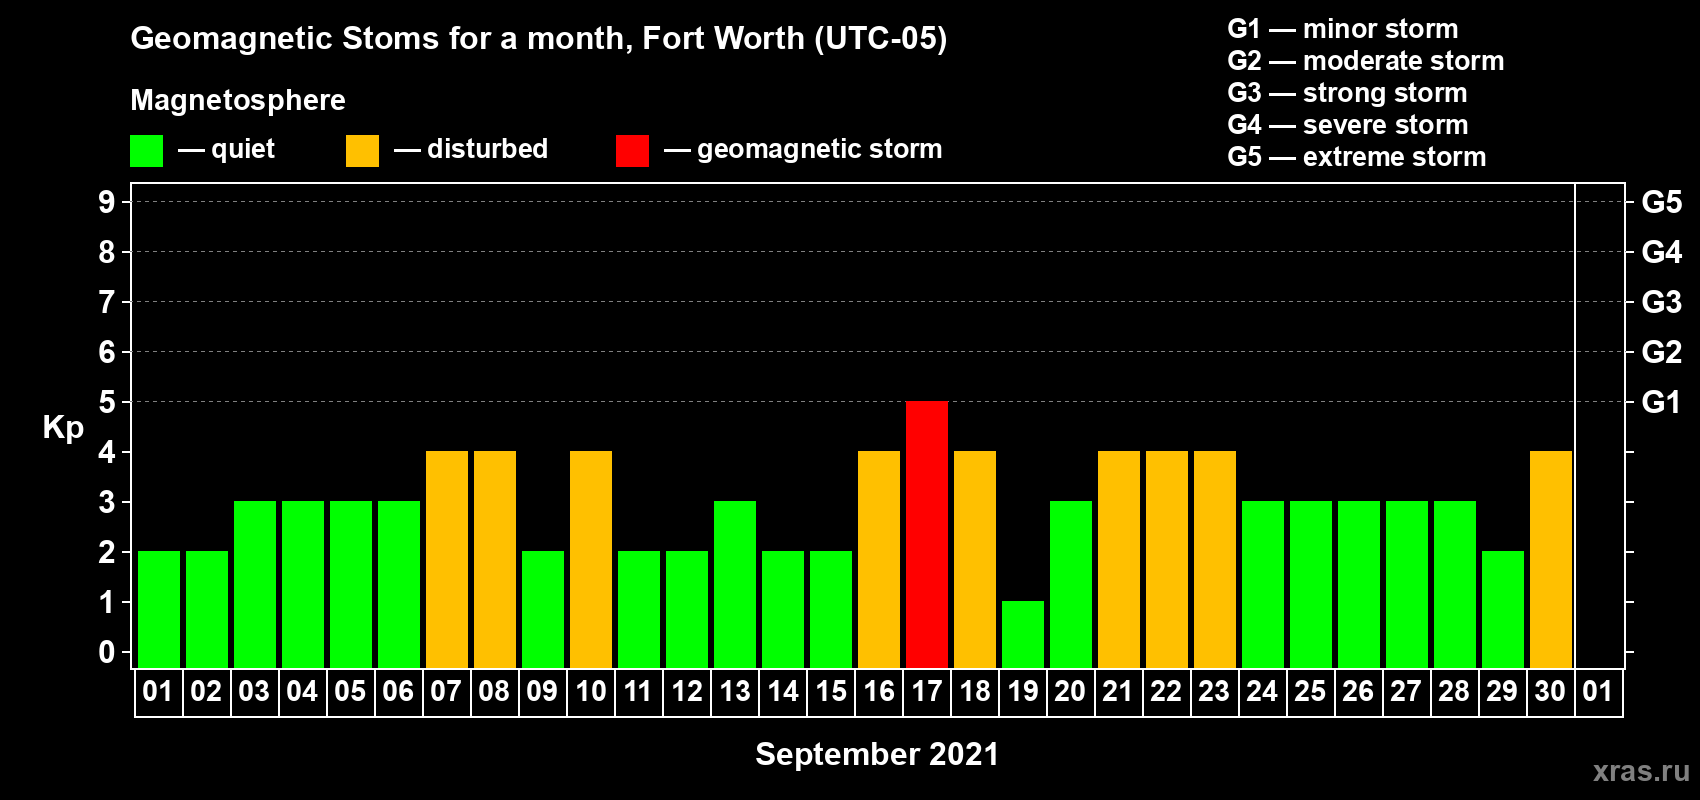The height and width of the screenshot is (800, 1700).
Task: Click the red bar for September 17
Action: pos(927,534)
